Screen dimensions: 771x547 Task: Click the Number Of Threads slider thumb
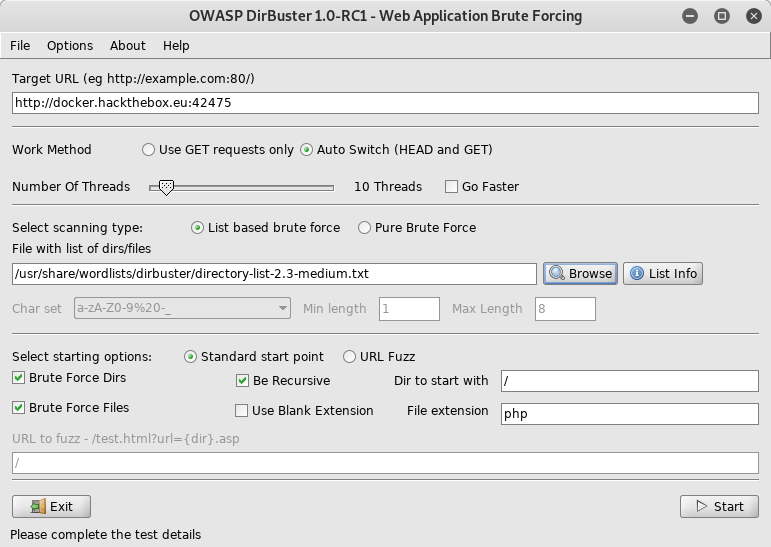pyautogui.click(x=167, y=187)
